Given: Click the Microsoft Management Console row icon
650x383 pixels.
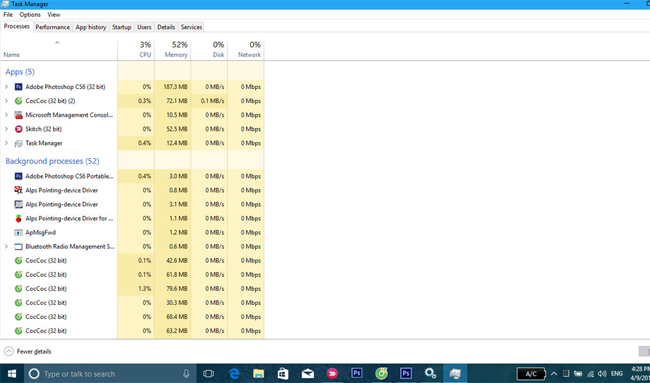Looking at the screenshot, I should 18,115.
